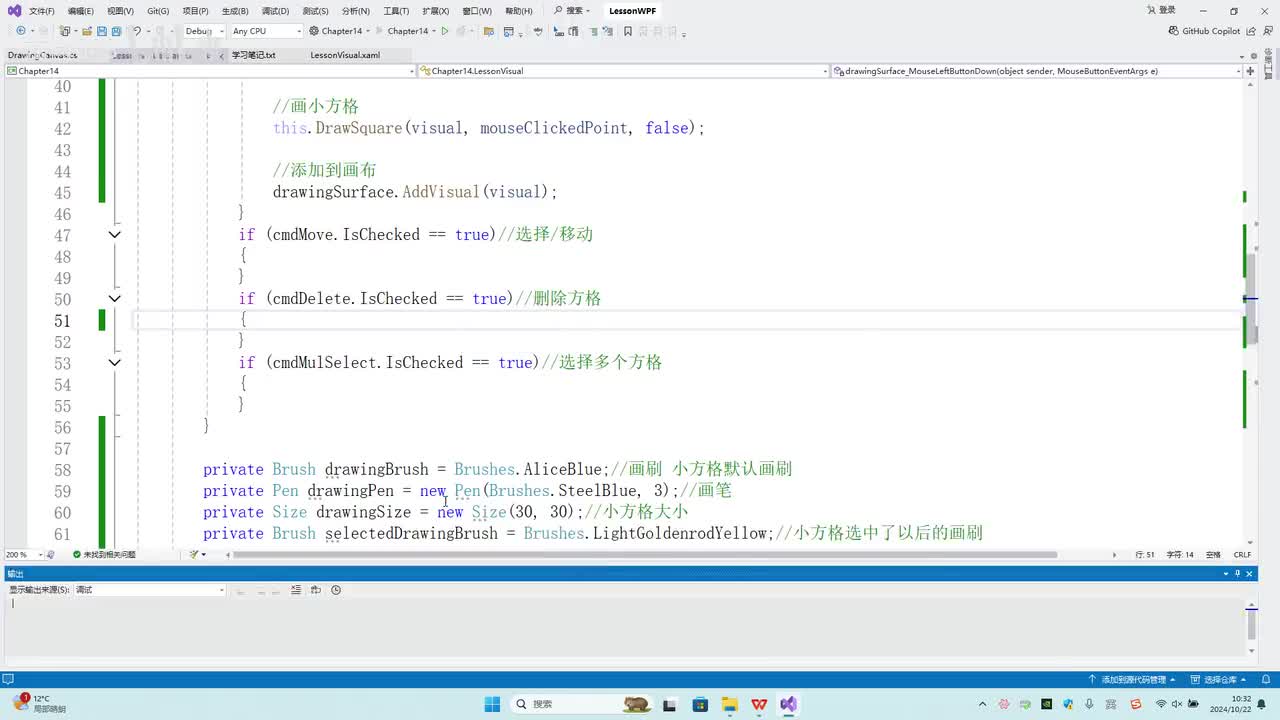This screenshot has width=1280, height=720.
Task: Open the Any CPU platform dropdown
Action: coord(266,31)
